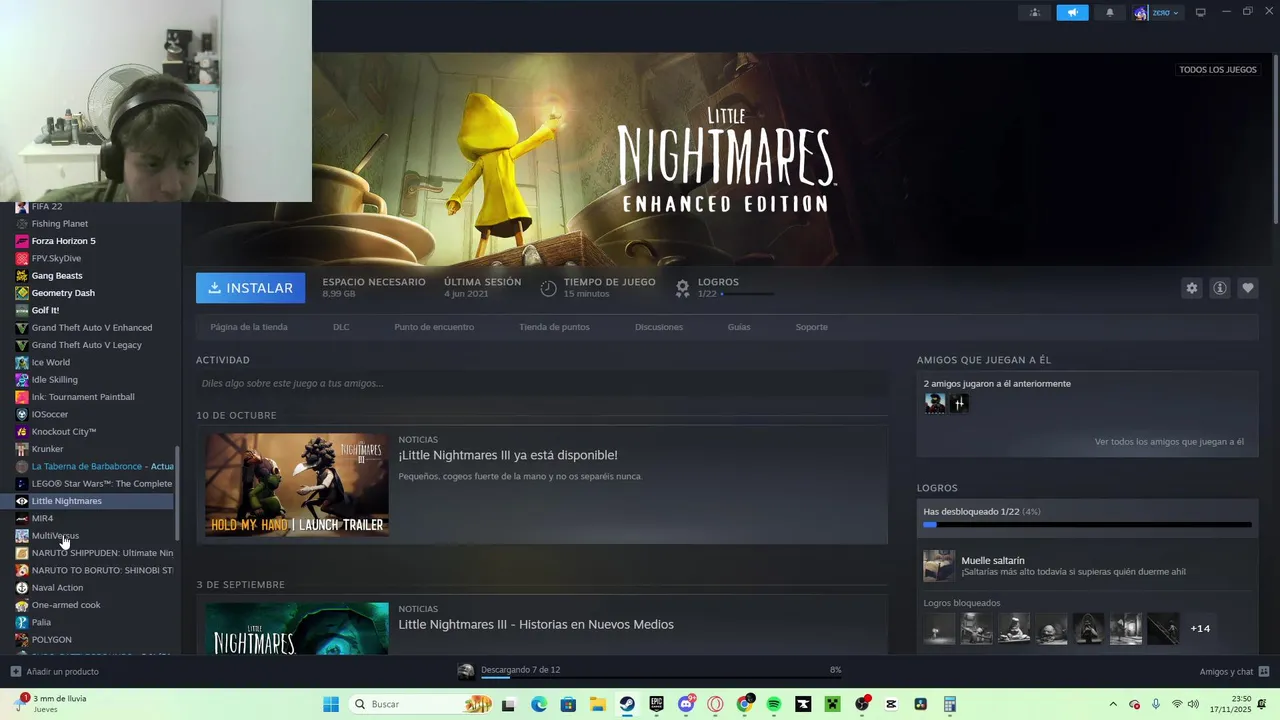1280x720 pixels.
Task: Click the blue INSTALAR button
Action: click(251, 288)
